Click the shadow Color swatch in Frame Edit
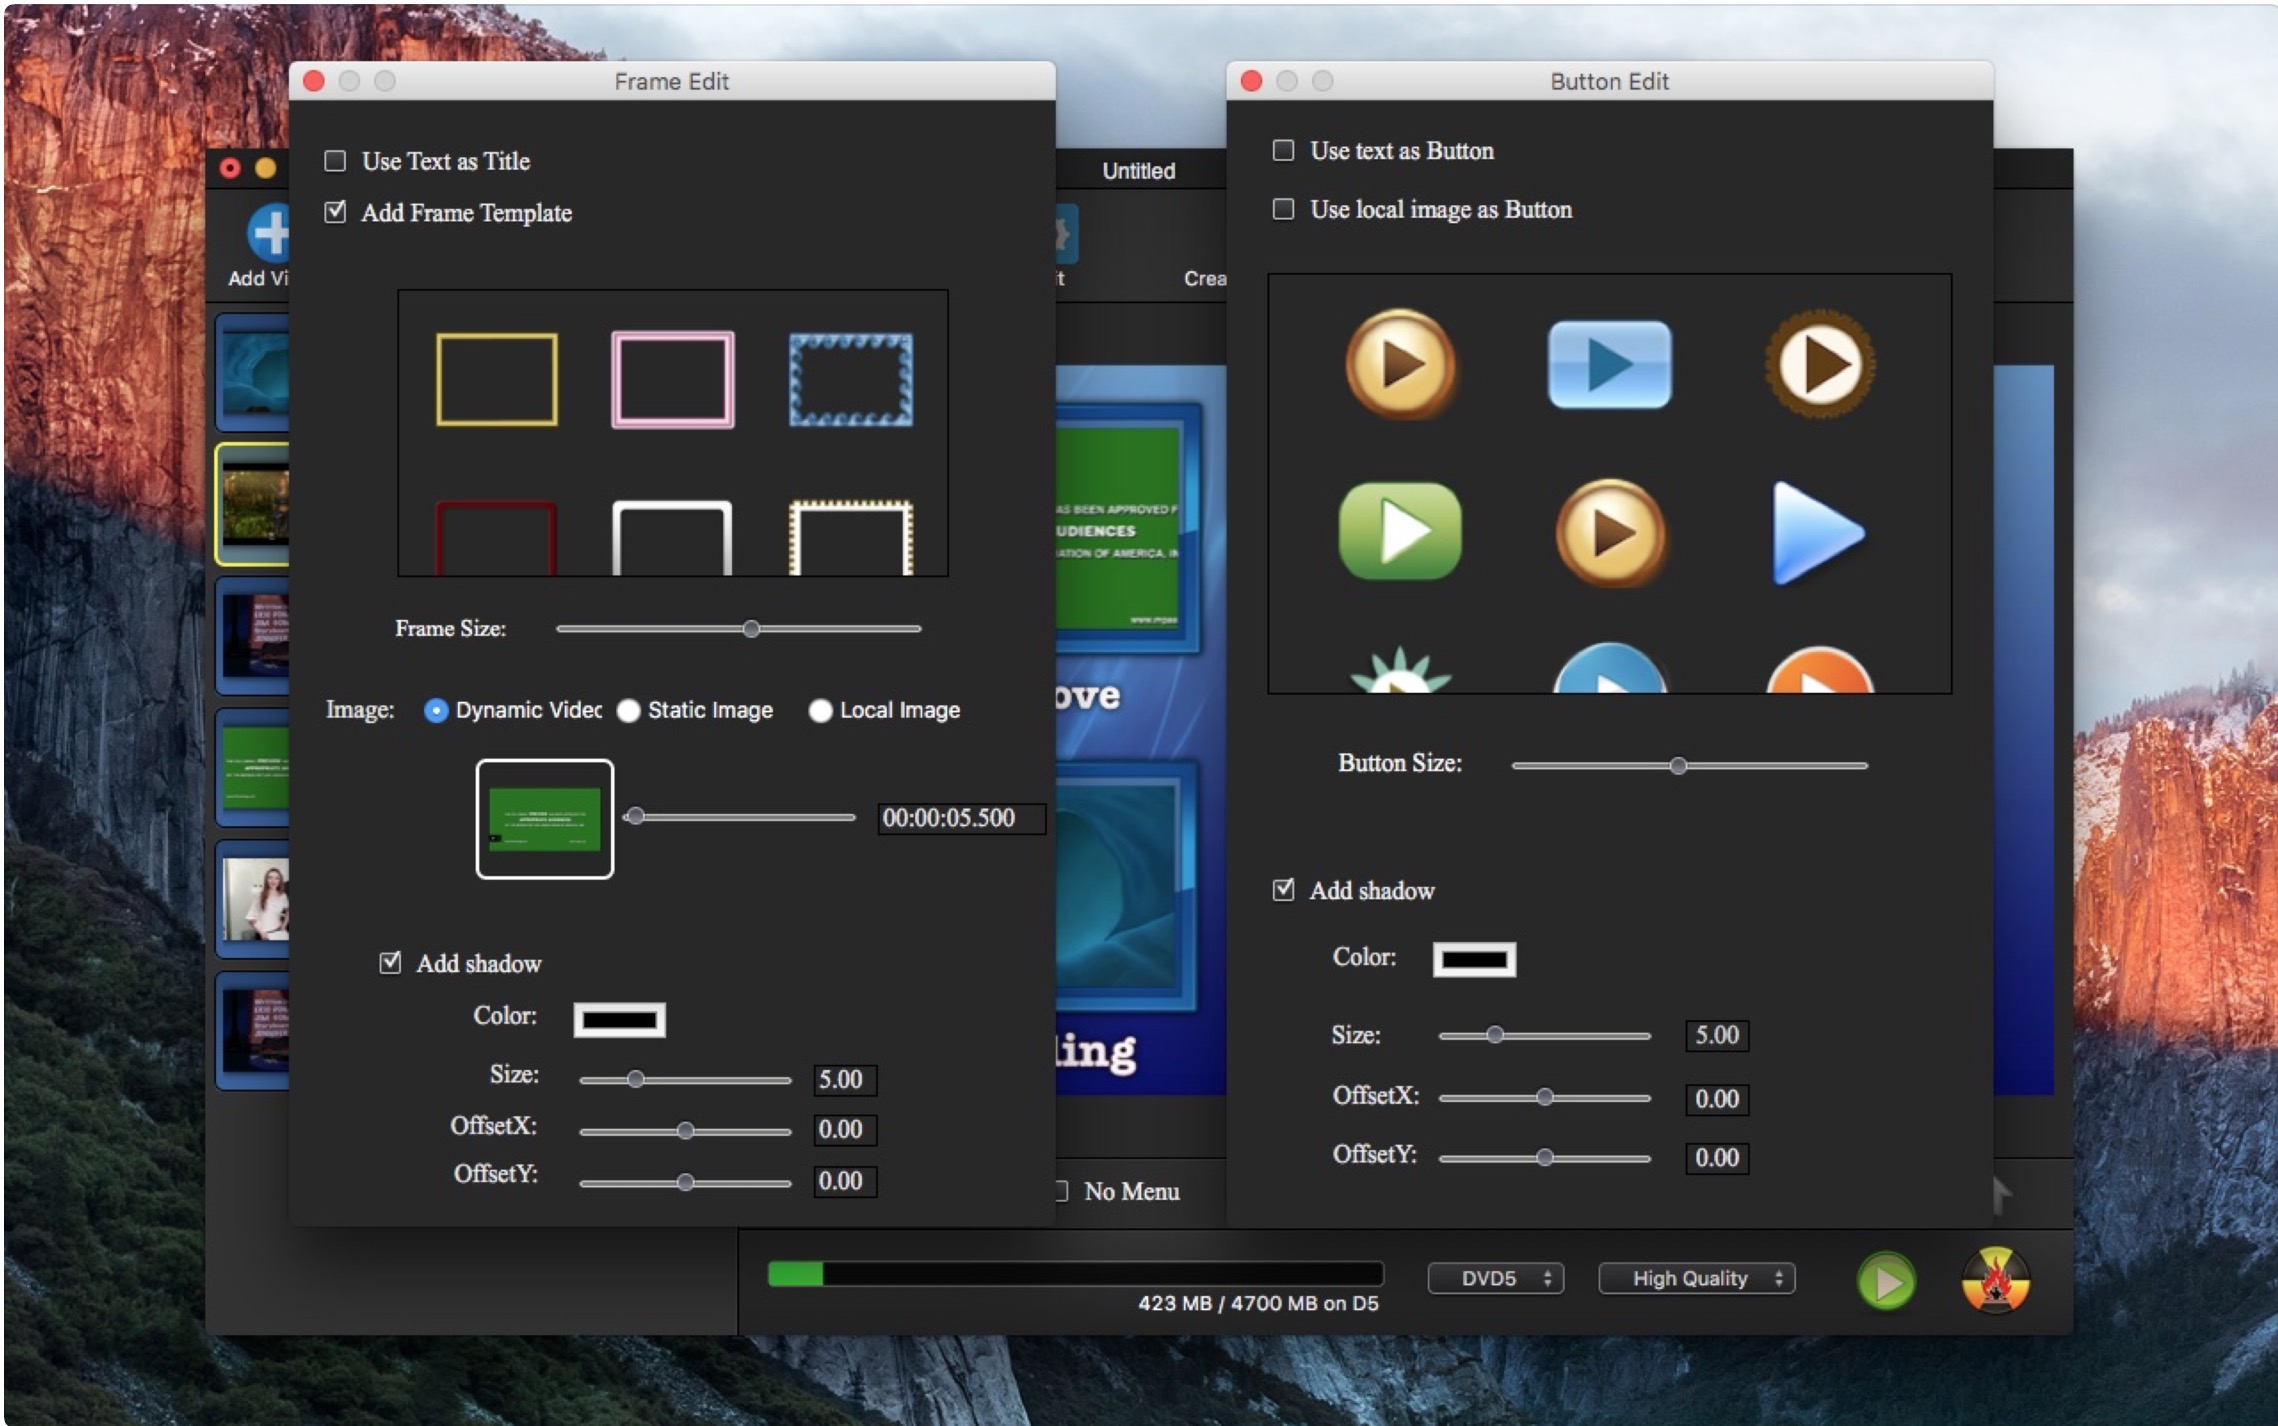 tap(619, 1020)
